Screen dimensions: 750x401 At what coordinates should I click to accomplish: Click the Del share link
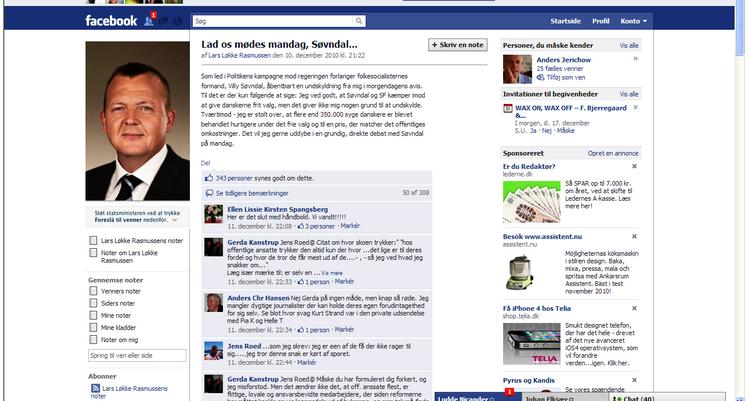point(205,163)
